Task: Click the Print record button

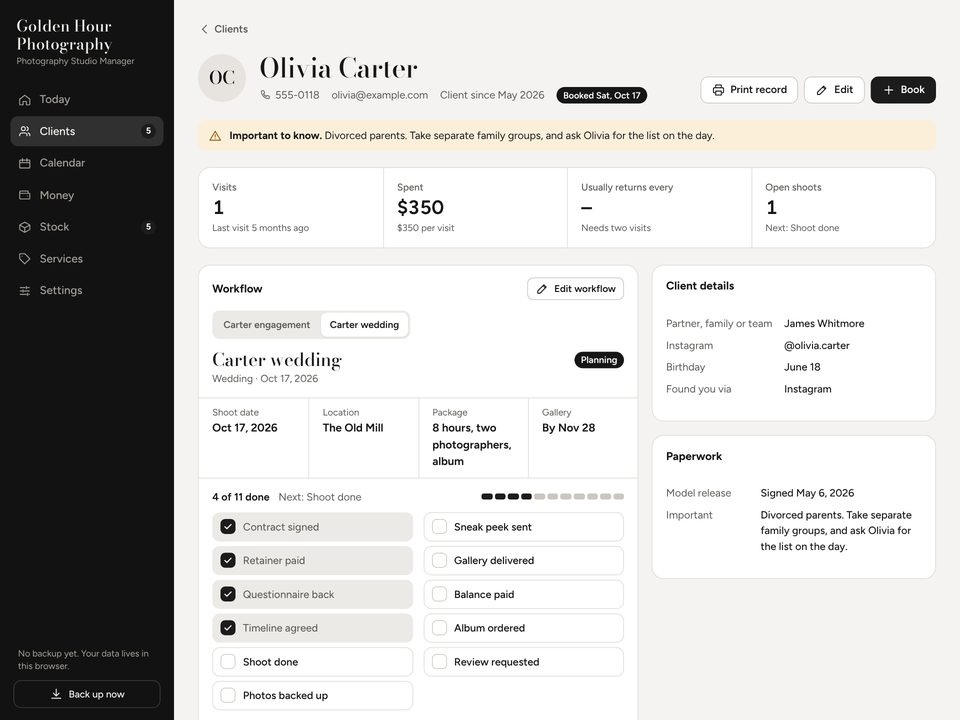Action: (x=749, y=90)
